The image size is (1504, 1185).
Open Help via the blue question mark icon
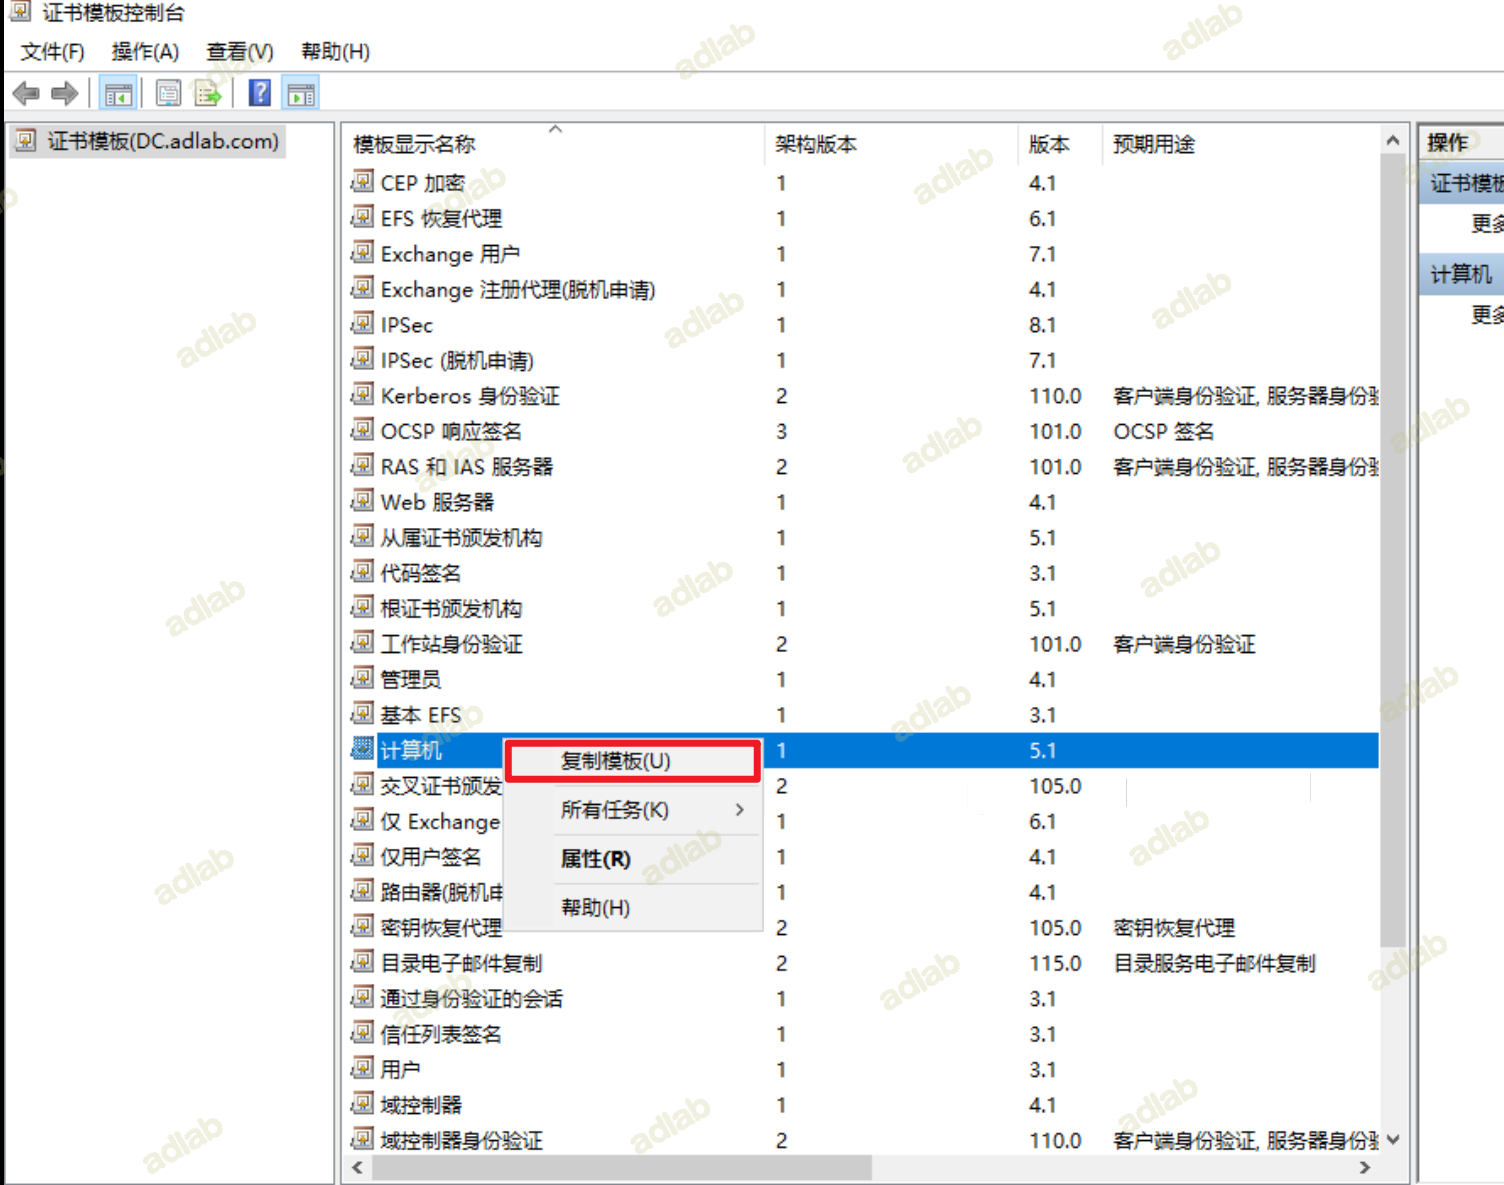pyautogui.click(x=260, y=94)
